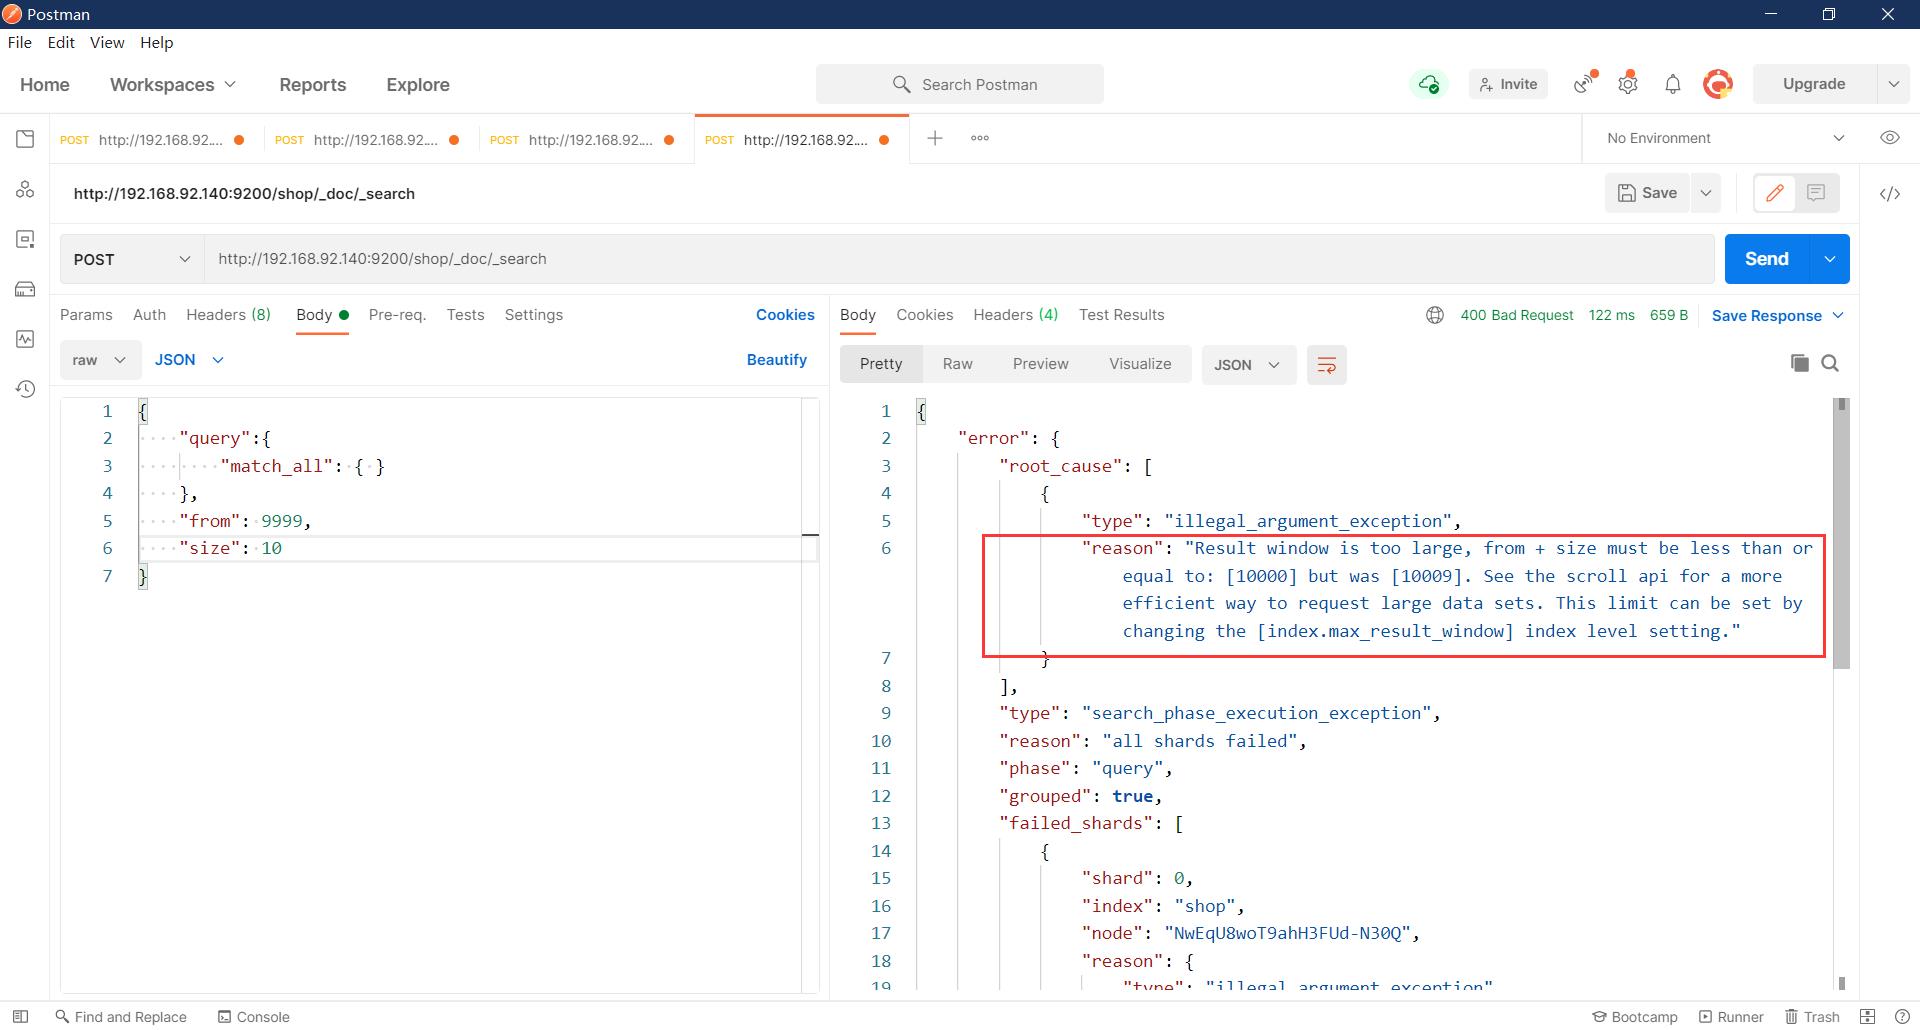Open the environment quick look eye icon
The image size is (1920, 1030).
click(1889, 138)
